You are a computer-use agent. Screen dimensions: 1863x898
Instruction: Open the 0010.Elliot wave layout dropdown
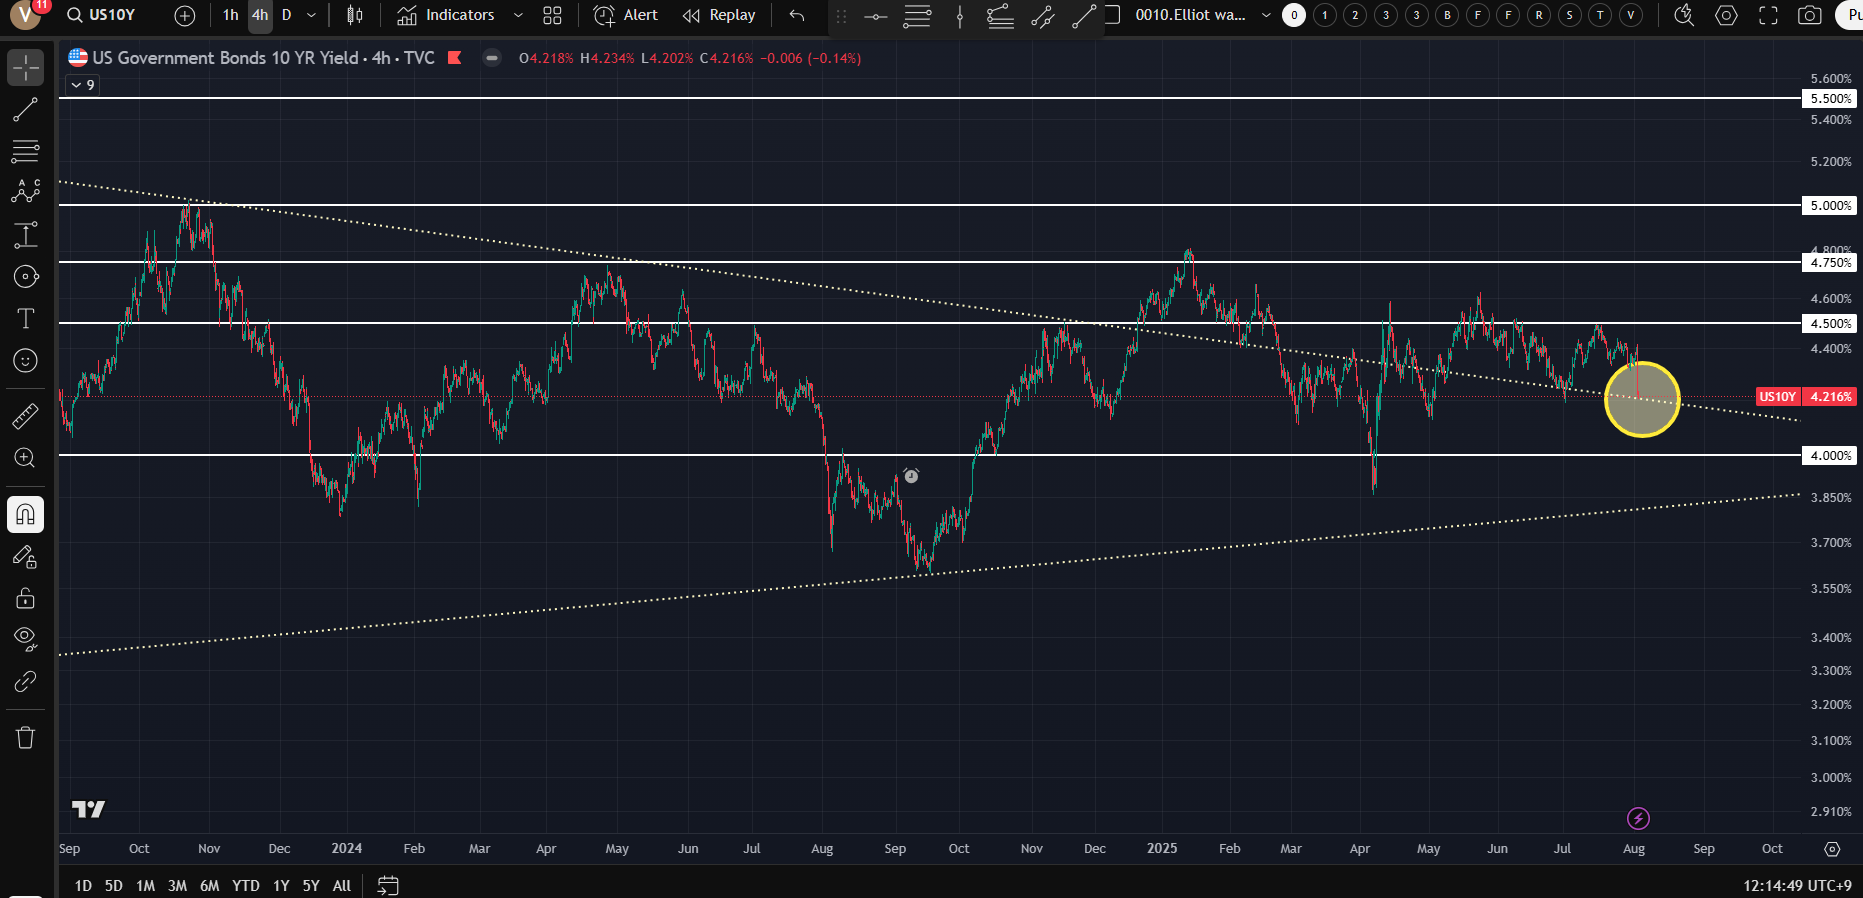coord(1266,15)
